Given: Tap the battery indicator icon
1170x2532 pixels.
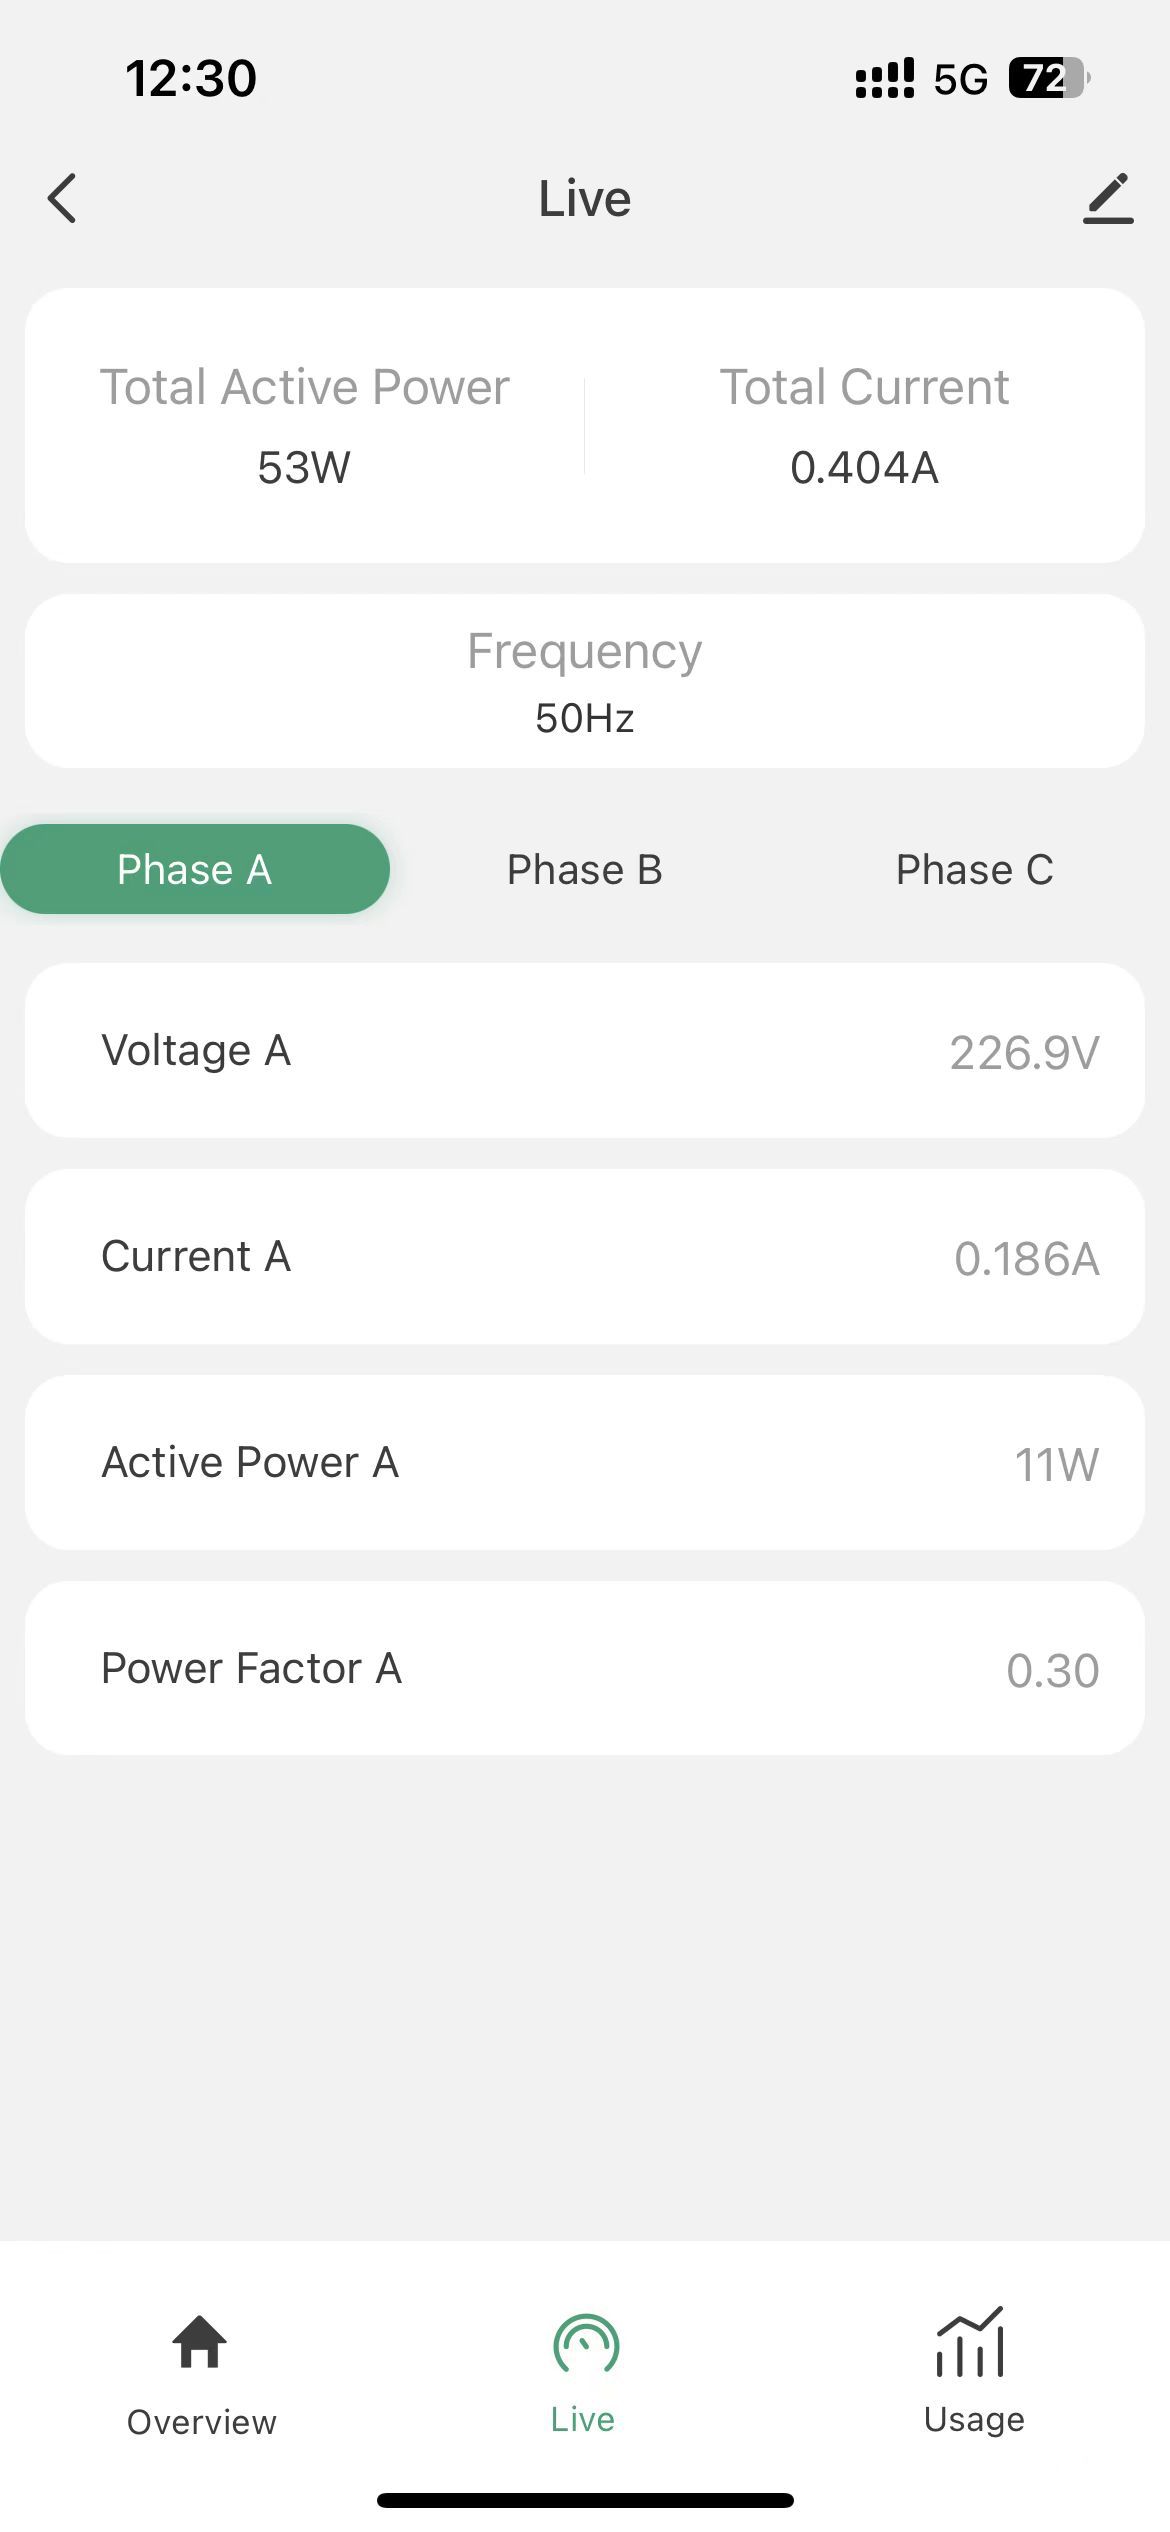Looking at the screenshot, I should 1048,78.
